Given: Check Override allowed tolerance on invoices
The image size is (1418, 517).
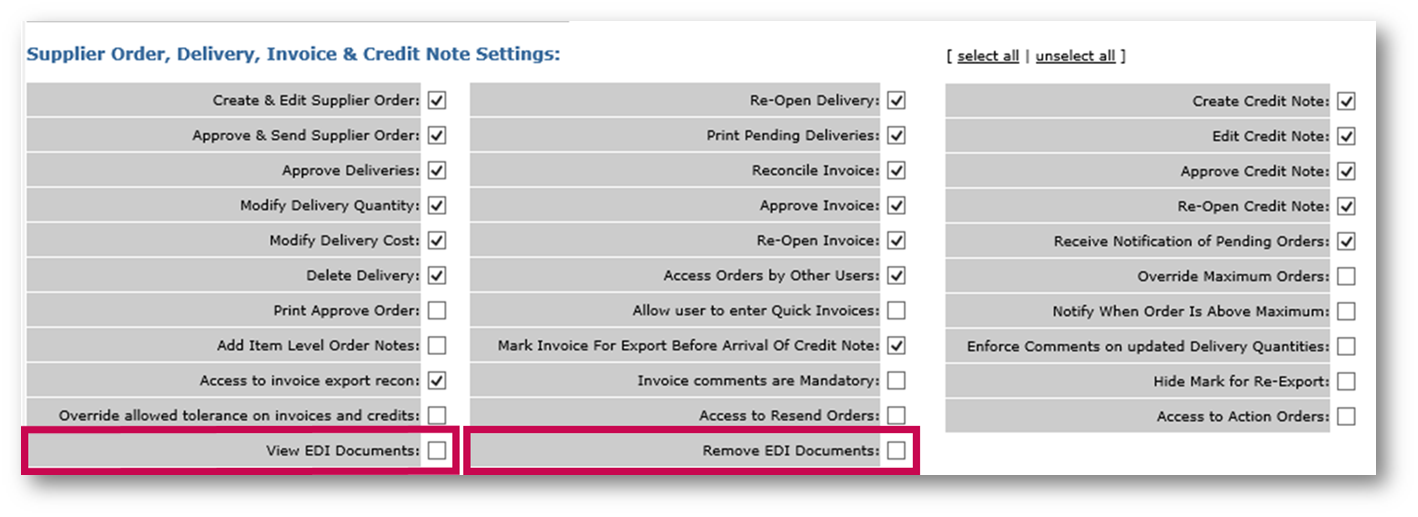Looking at the screenshot, I should [x=437, y=415].
